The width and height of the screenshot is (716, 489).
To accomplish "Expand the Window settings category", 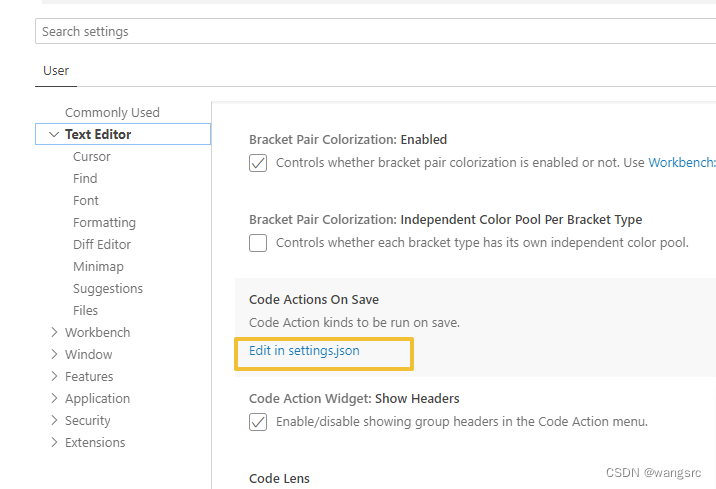I will coord(54,354).
